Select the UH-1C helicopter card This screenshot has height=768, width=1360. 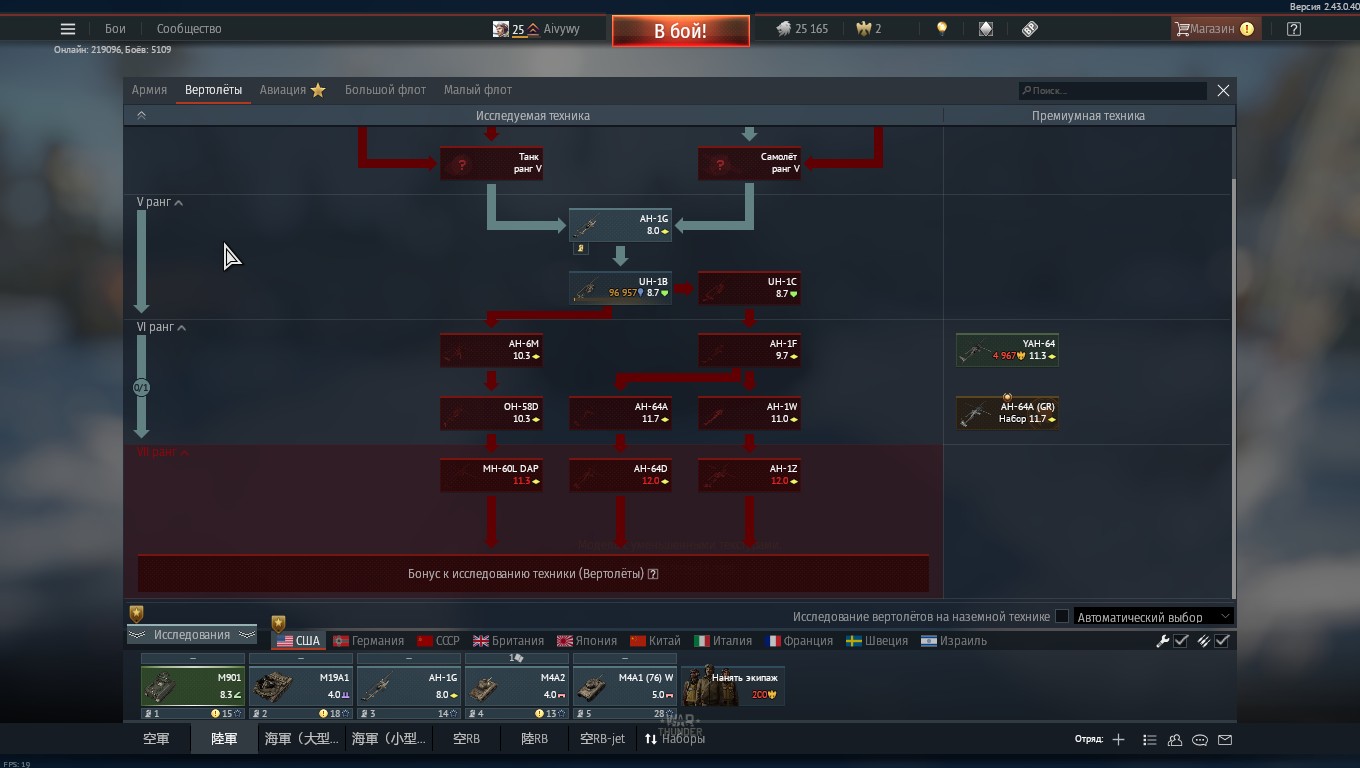tap(749, 288)
